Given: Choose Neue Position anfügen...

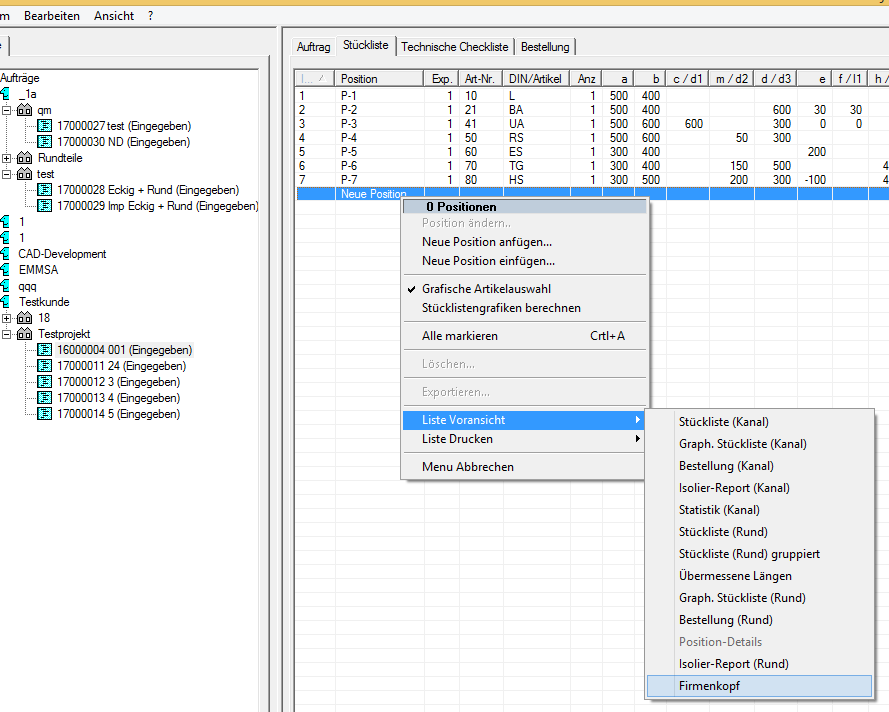Looking at the screenshot, I should point(524,242).
